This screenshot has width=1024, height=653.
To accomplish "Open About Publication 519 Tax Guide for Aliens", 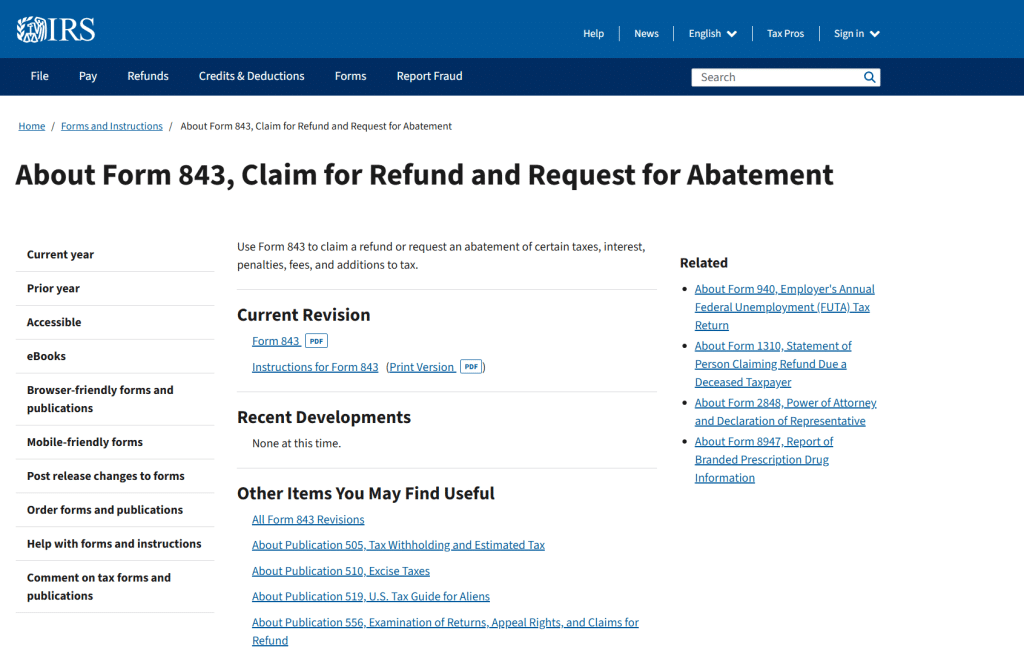I will (x=370, y=596).
